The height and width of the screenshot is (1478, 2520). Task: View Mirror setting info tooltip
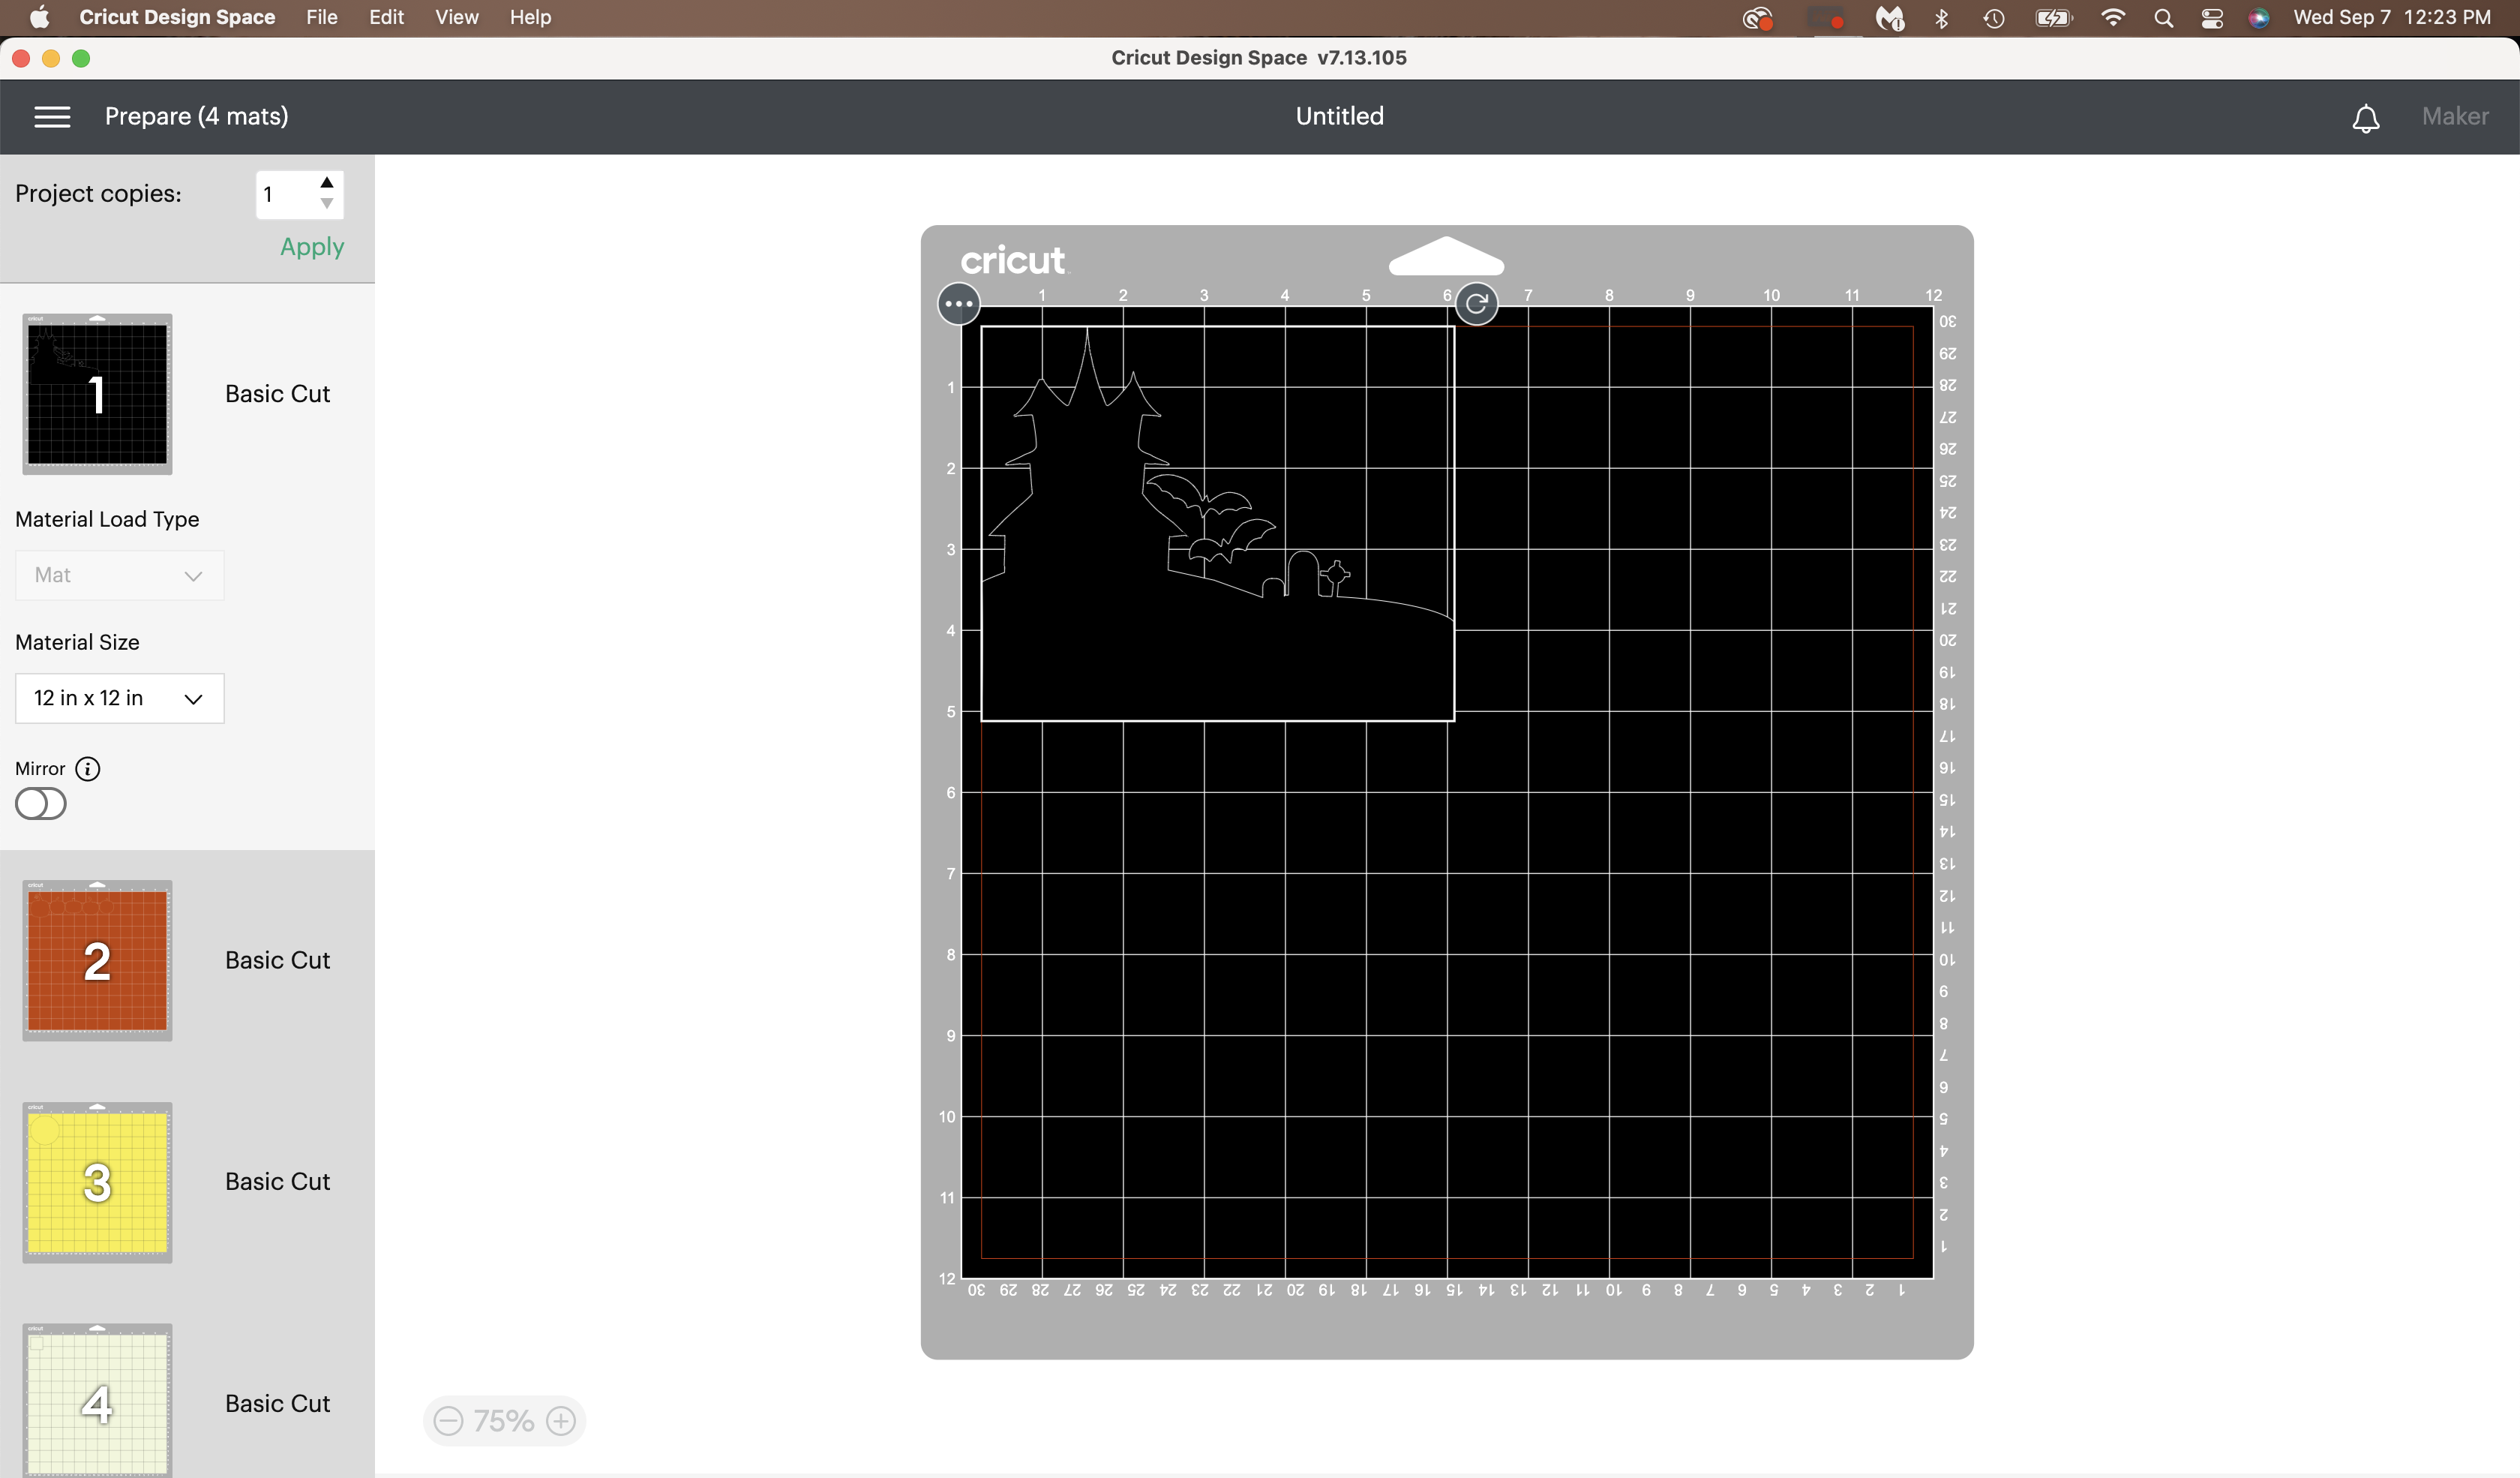pos(88,768)
